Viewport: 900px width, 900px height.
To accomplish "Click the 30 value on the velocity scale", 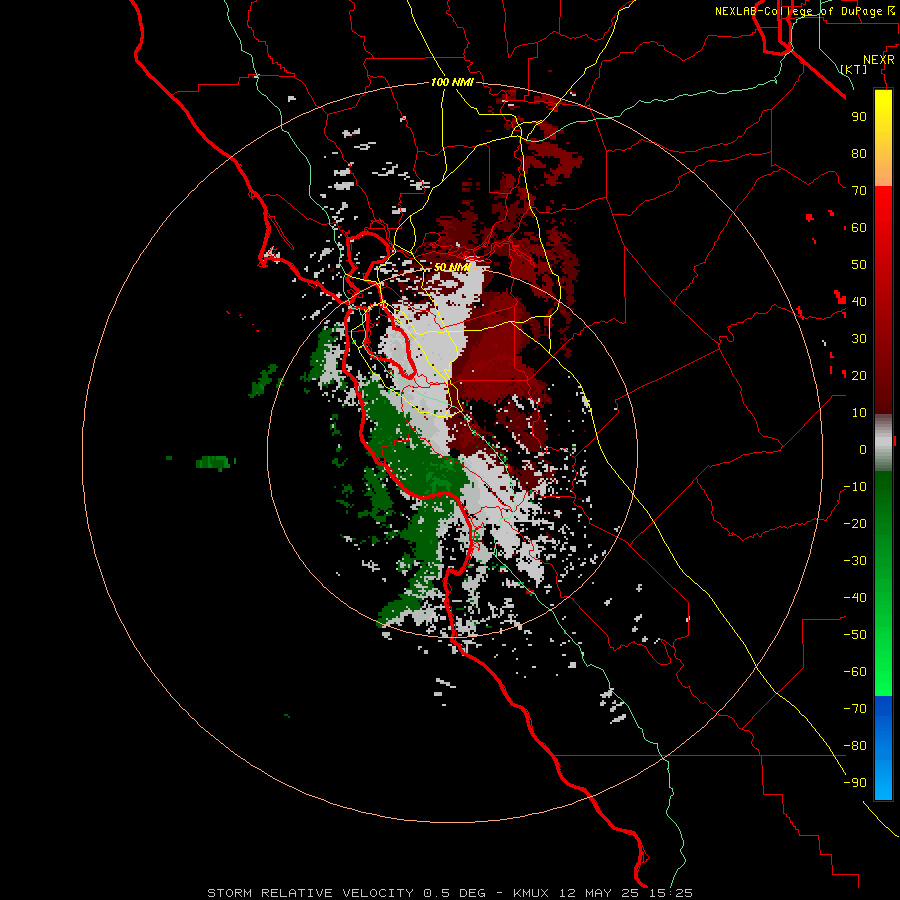I will (x=859, y=339).
